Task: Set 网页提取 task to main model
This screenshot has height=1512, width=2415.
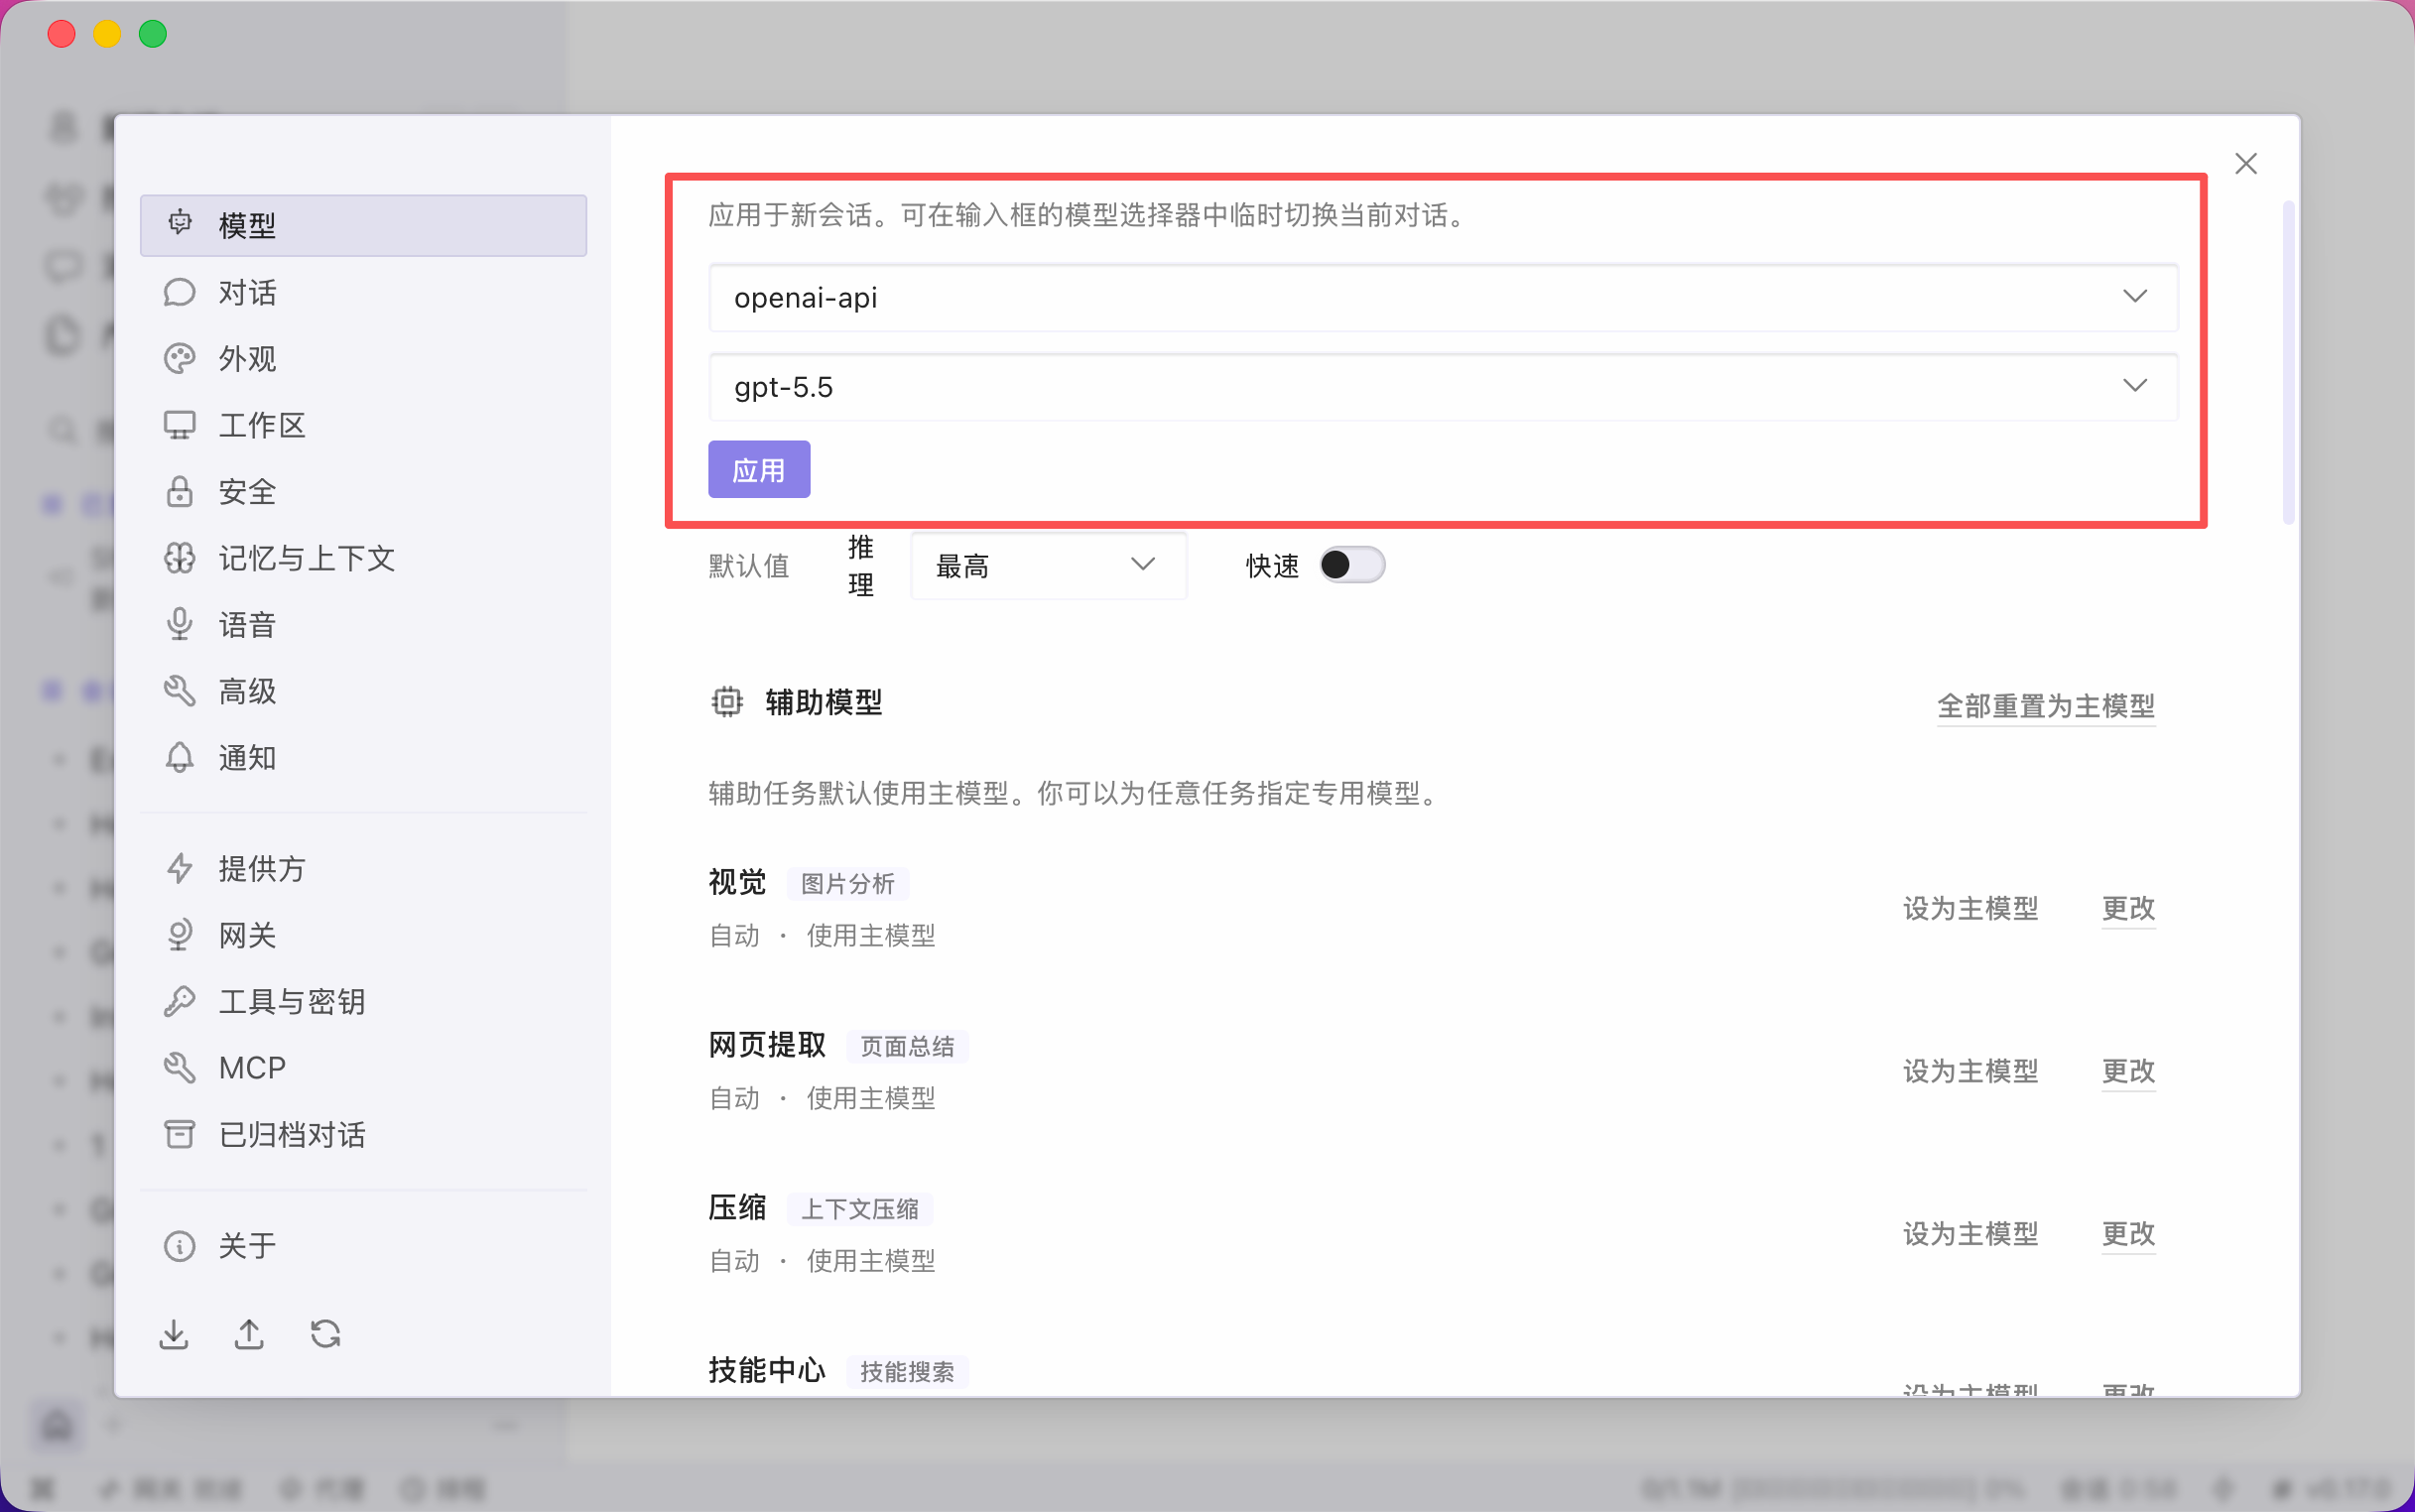Action: coord(1970,1071)
